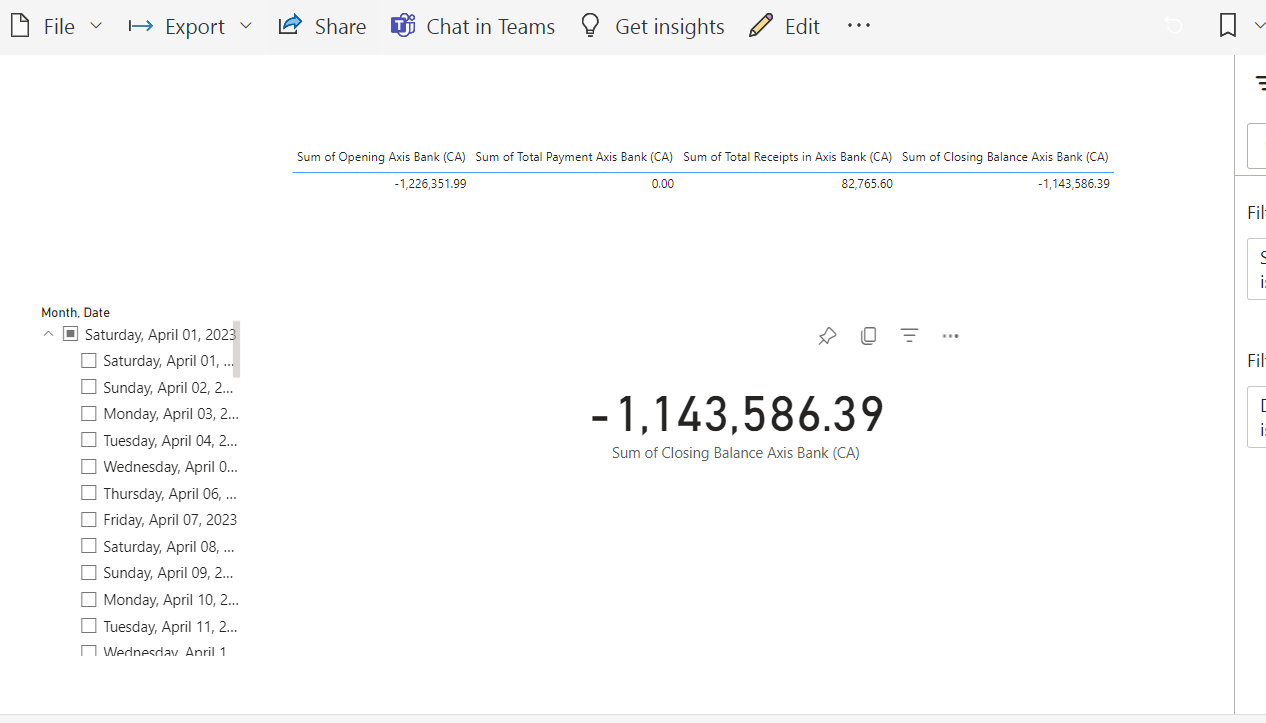
Task: Click the Teams logo icon
Action: 403,26
